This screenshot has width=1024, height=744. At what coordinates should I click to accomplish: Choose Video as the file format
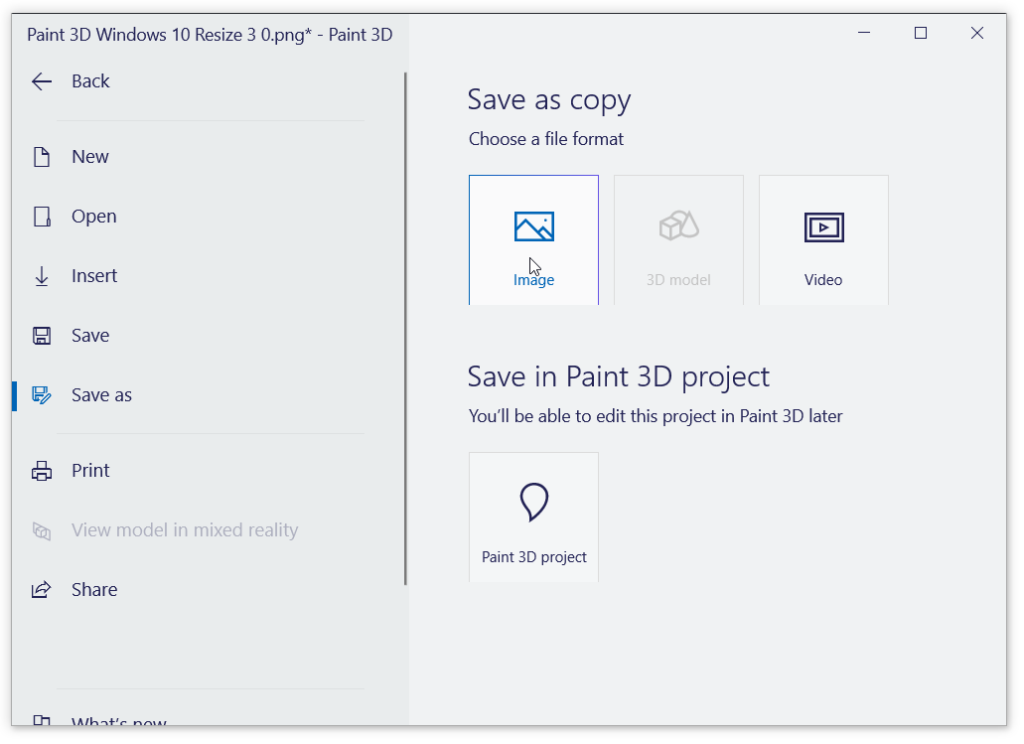pyautogui.click(x=823, y=240)
